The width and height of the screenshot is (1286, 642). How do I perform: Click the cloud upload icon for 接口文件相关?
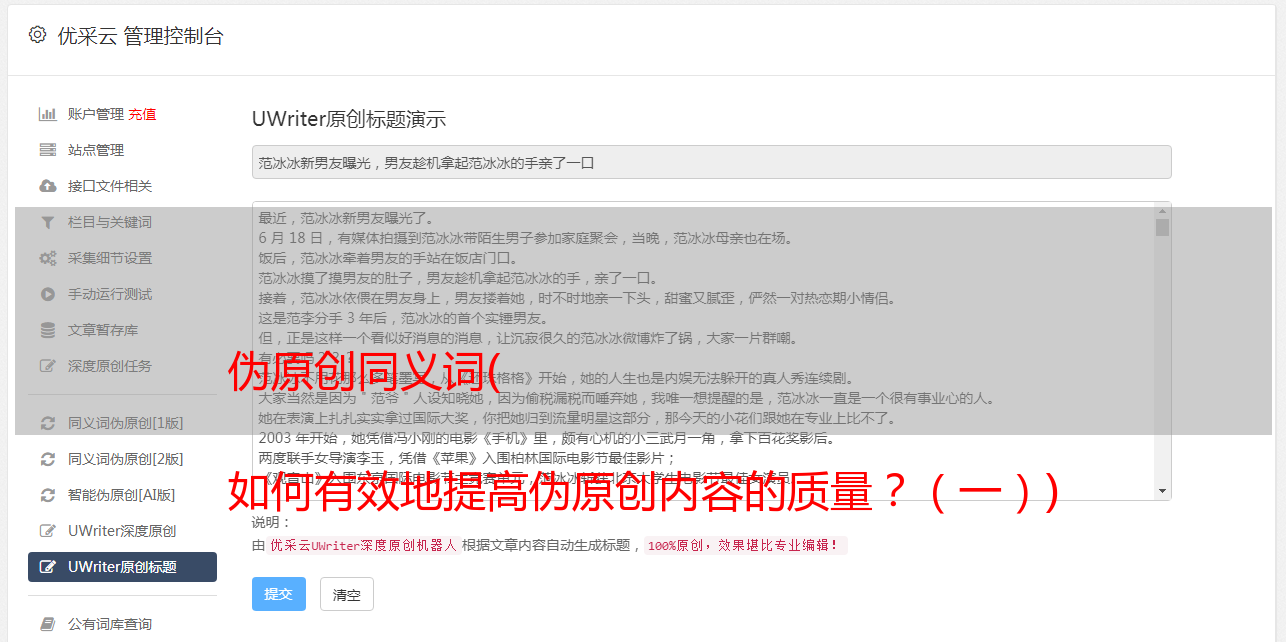point(47,186)
